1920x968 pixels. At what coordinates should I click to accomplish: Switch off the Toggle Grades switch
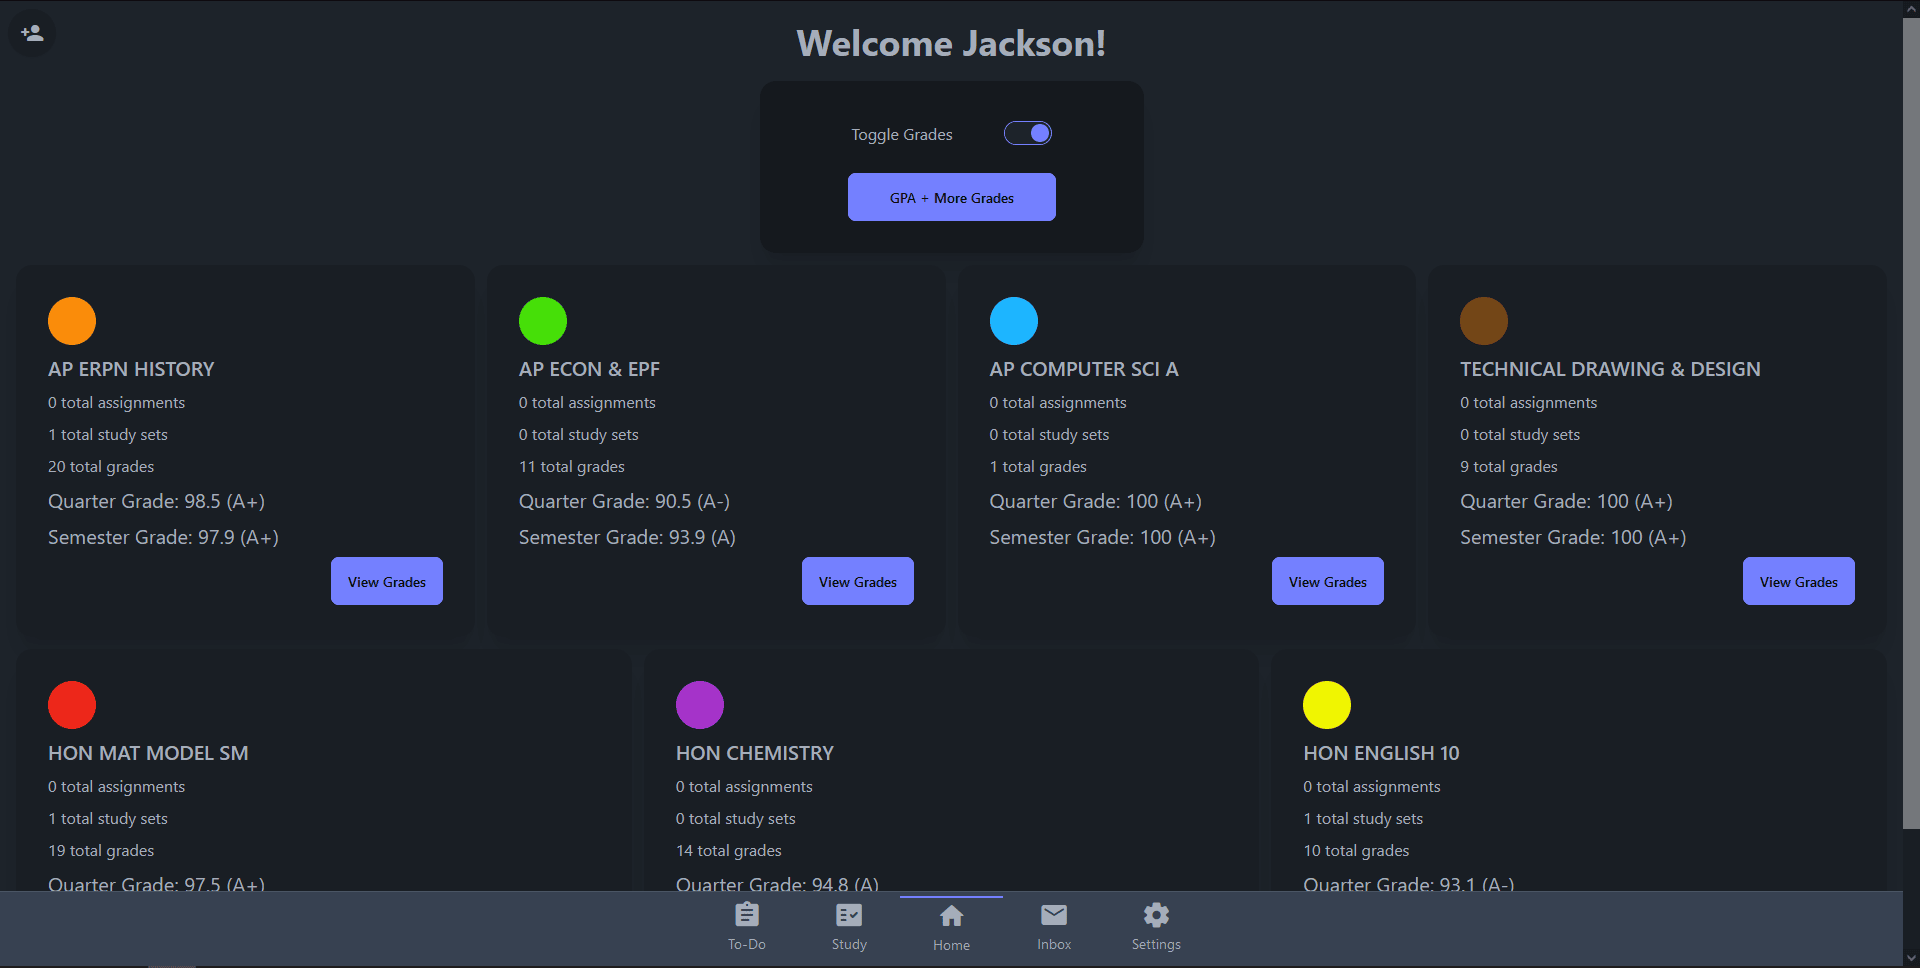tap(1028, 133)
